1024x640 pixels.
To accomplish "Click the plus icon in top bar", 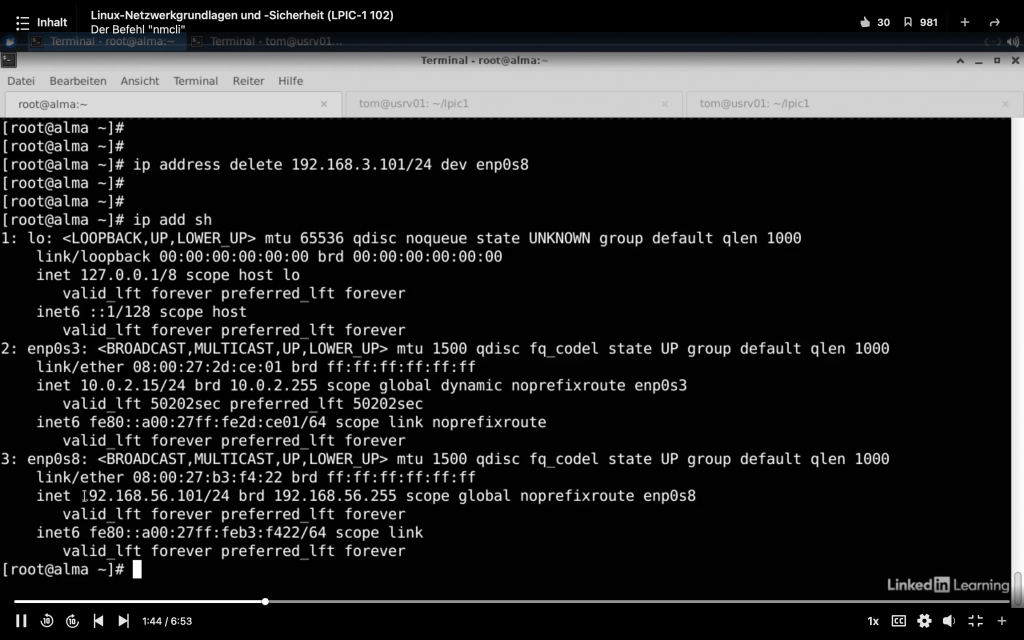I will point(965,22).
